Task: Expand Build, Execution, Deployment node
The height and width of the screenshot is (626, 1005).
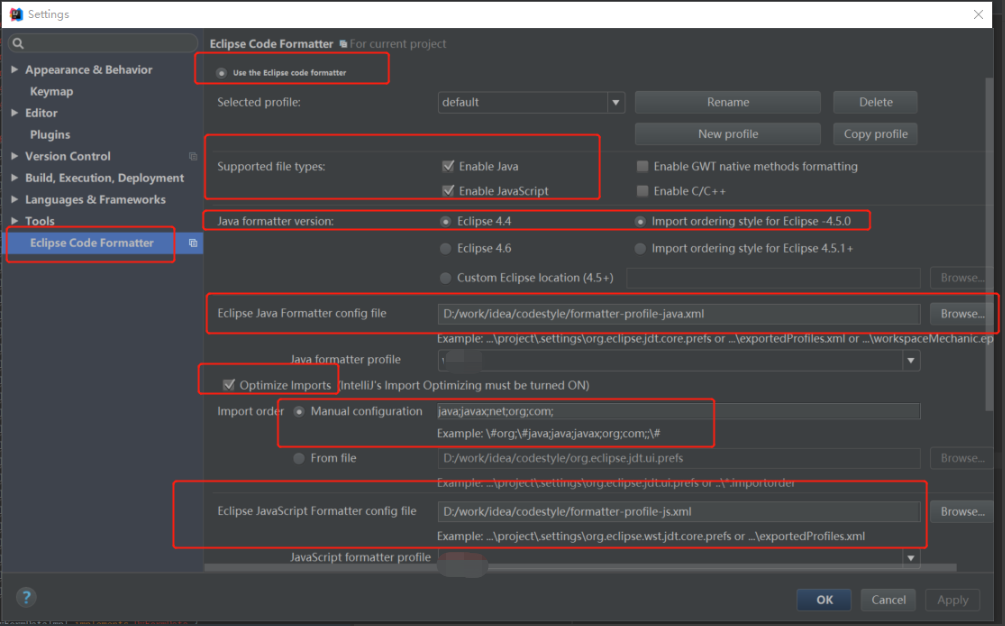Action: (x=14, y=177)
